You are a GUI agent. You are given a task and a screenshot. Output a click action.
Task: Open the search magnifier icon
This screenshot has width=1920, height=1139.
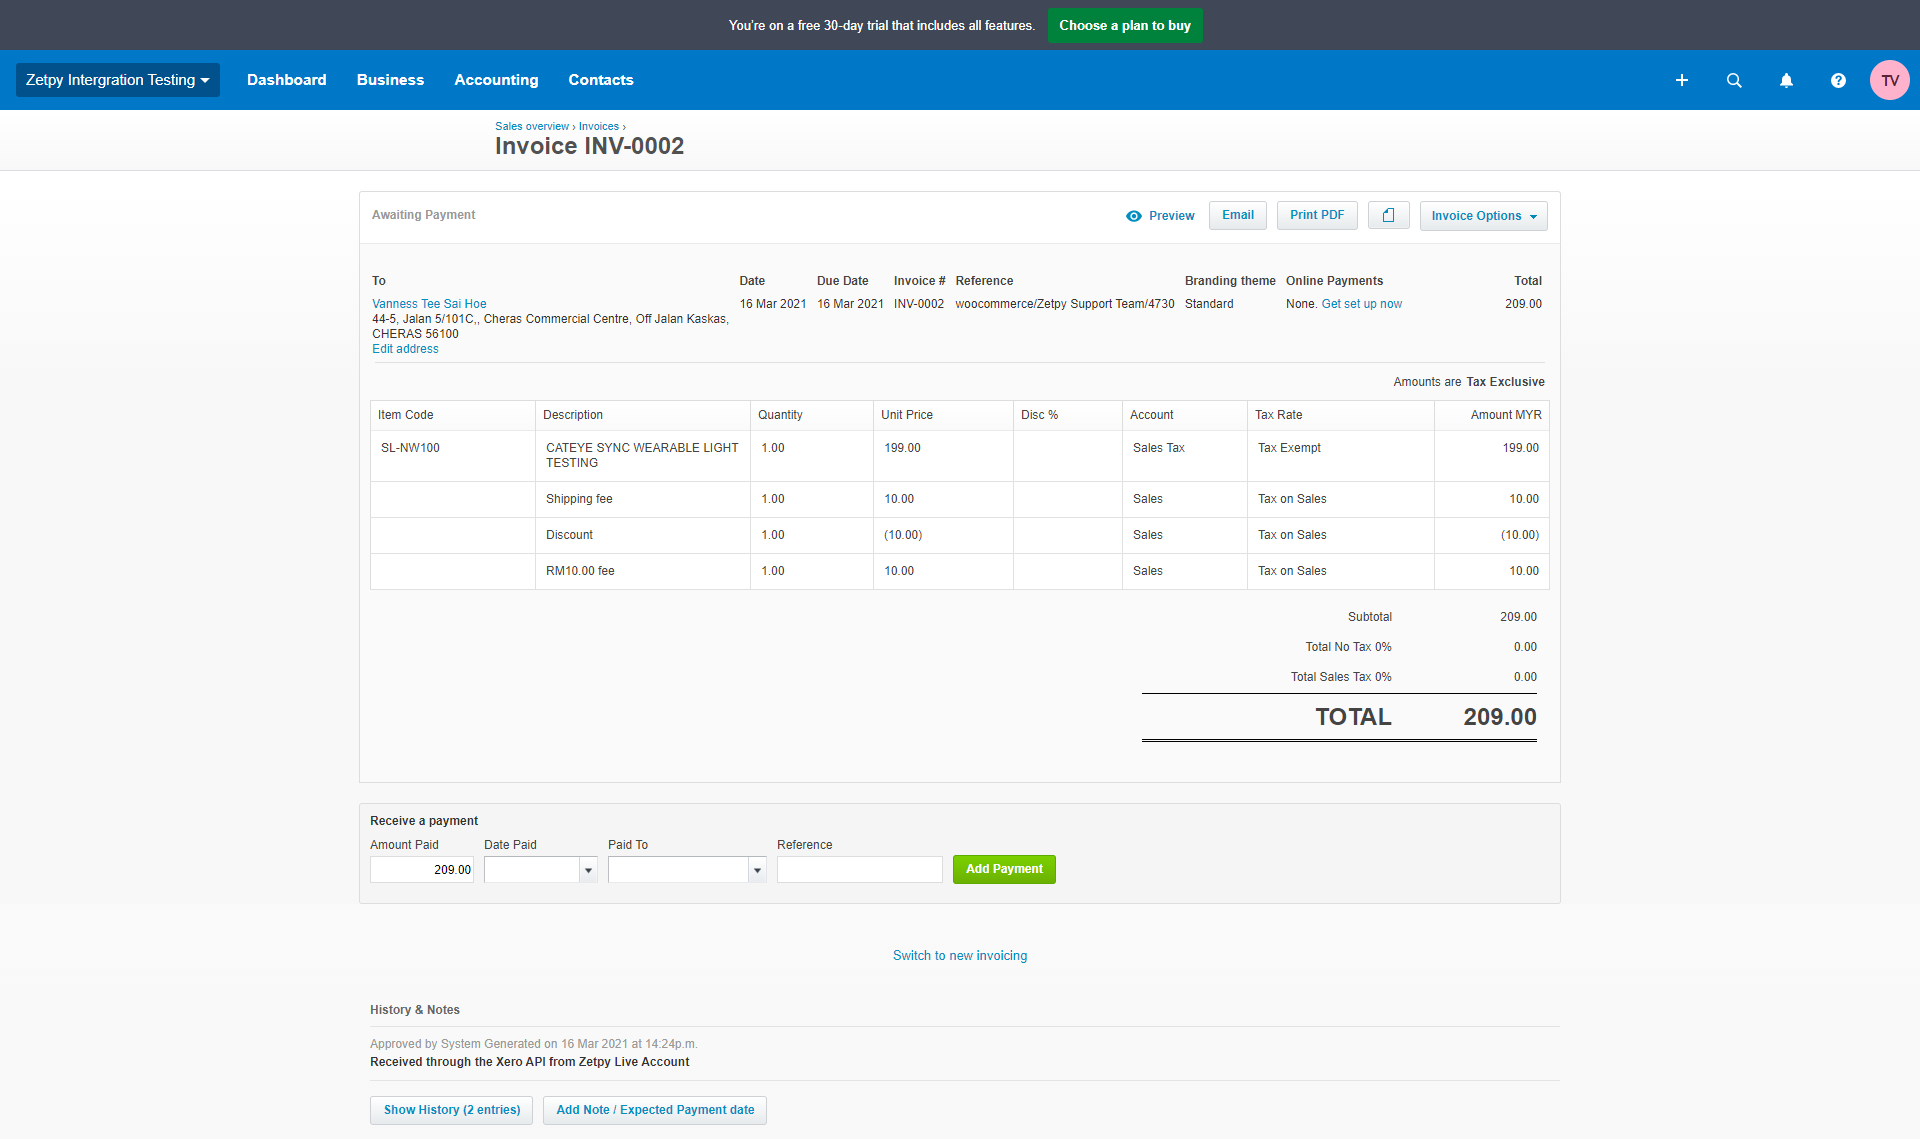pyautogui.click(x=1734, y=80)
